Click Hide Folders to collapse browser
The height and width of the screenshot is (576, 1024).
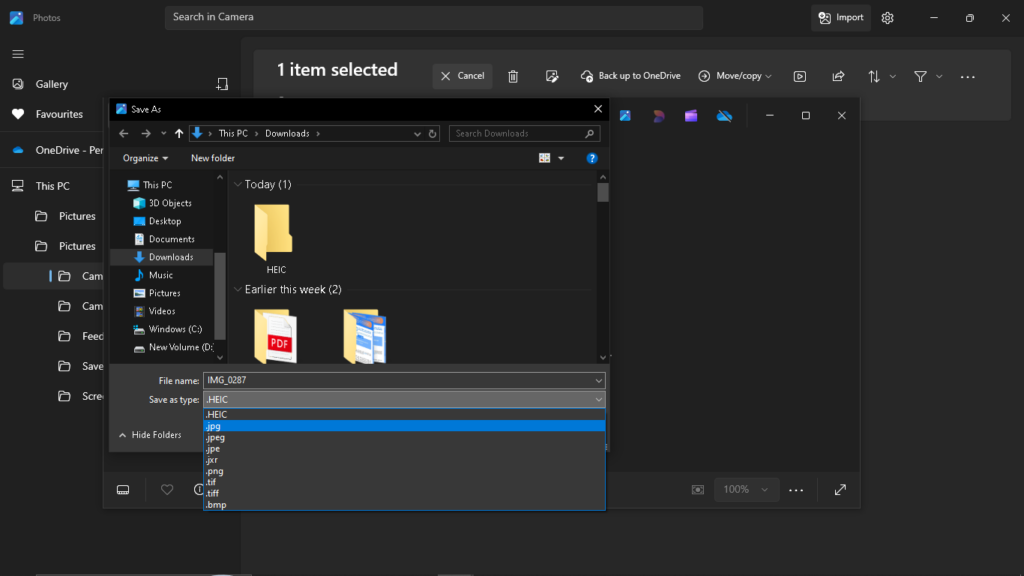(150, 435)
